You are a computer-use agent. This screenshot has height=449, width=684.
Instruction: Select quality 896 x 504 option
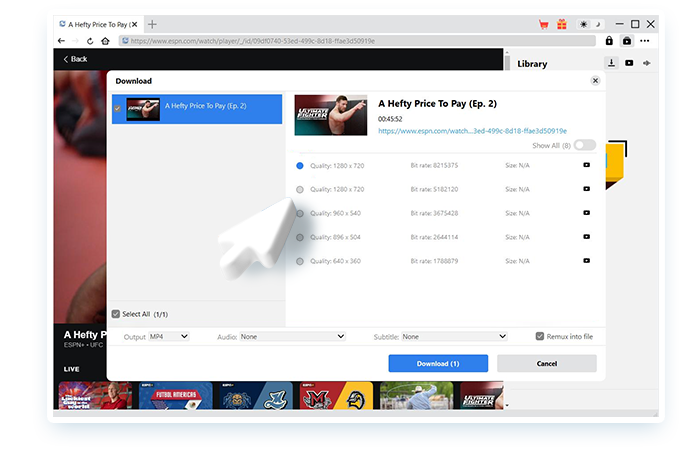[x=300, y=237]
